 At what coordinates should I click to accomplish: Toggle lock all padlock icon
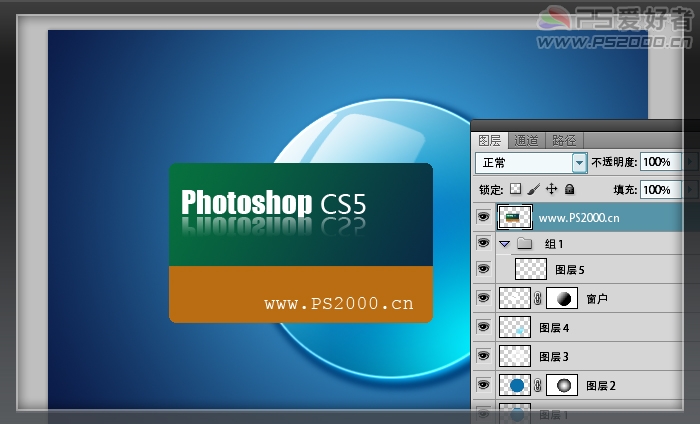(569, 189)
